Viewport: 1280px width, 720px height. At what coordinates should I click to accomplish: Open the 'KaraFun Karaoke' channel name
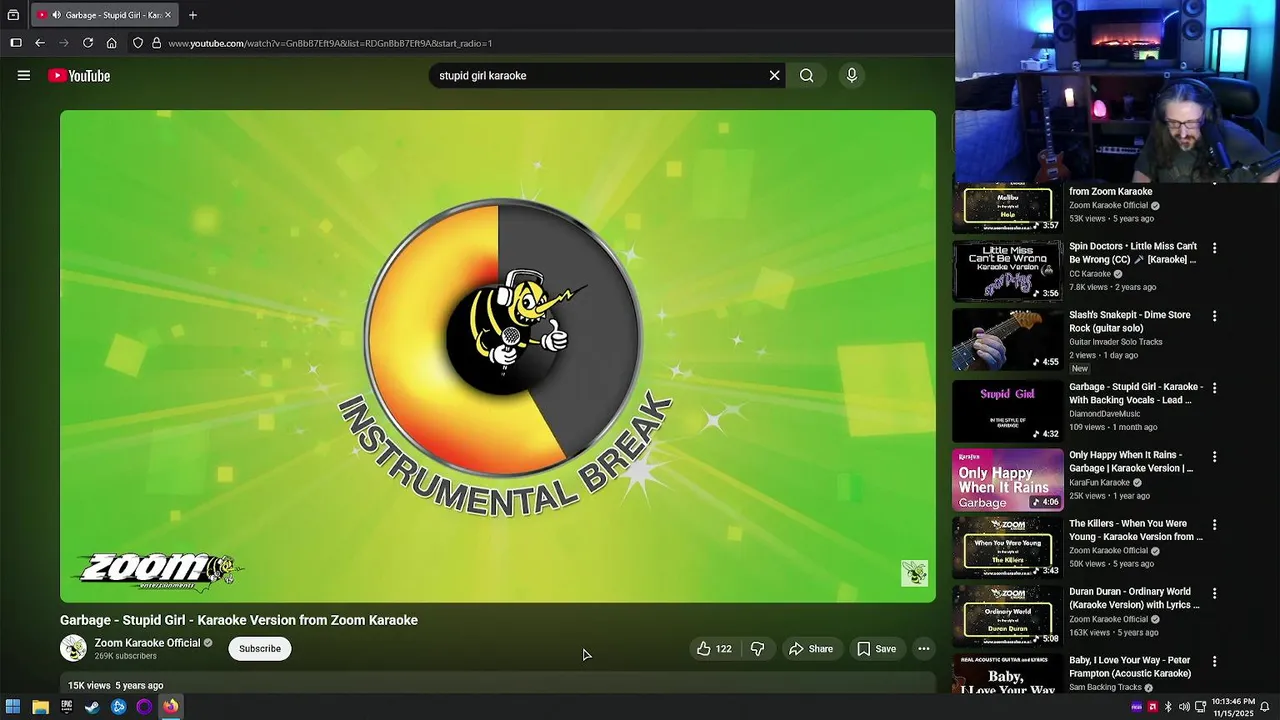tap(1099, 482)
